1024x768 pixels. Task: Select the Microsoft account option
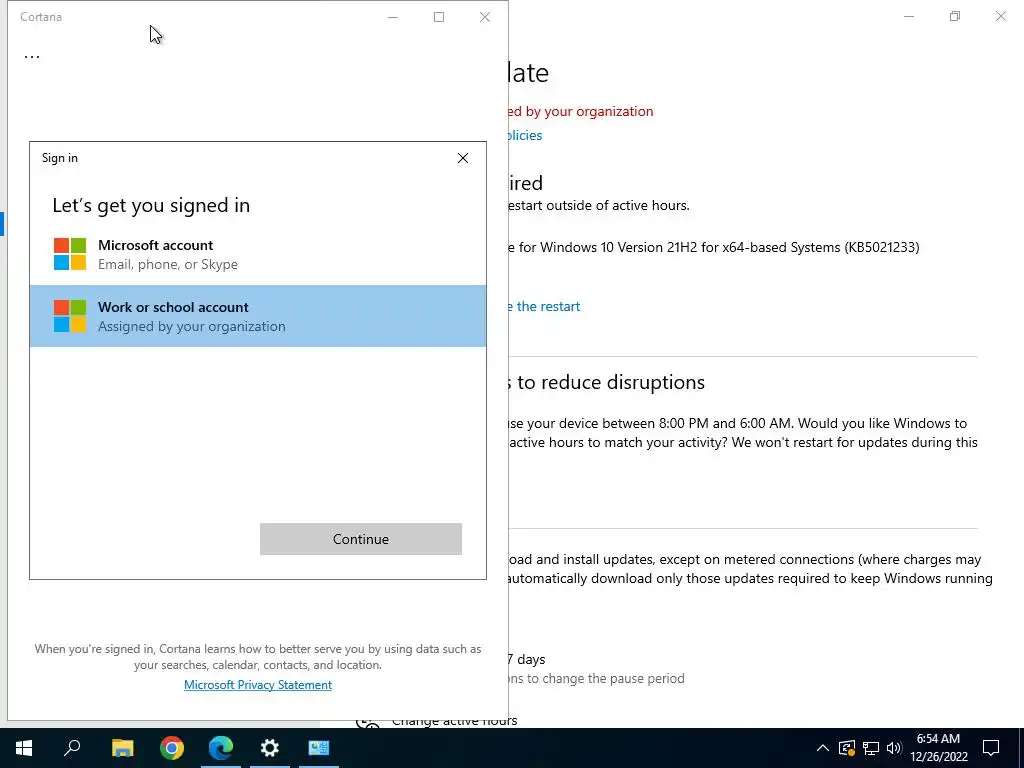(x=258, y=254)
